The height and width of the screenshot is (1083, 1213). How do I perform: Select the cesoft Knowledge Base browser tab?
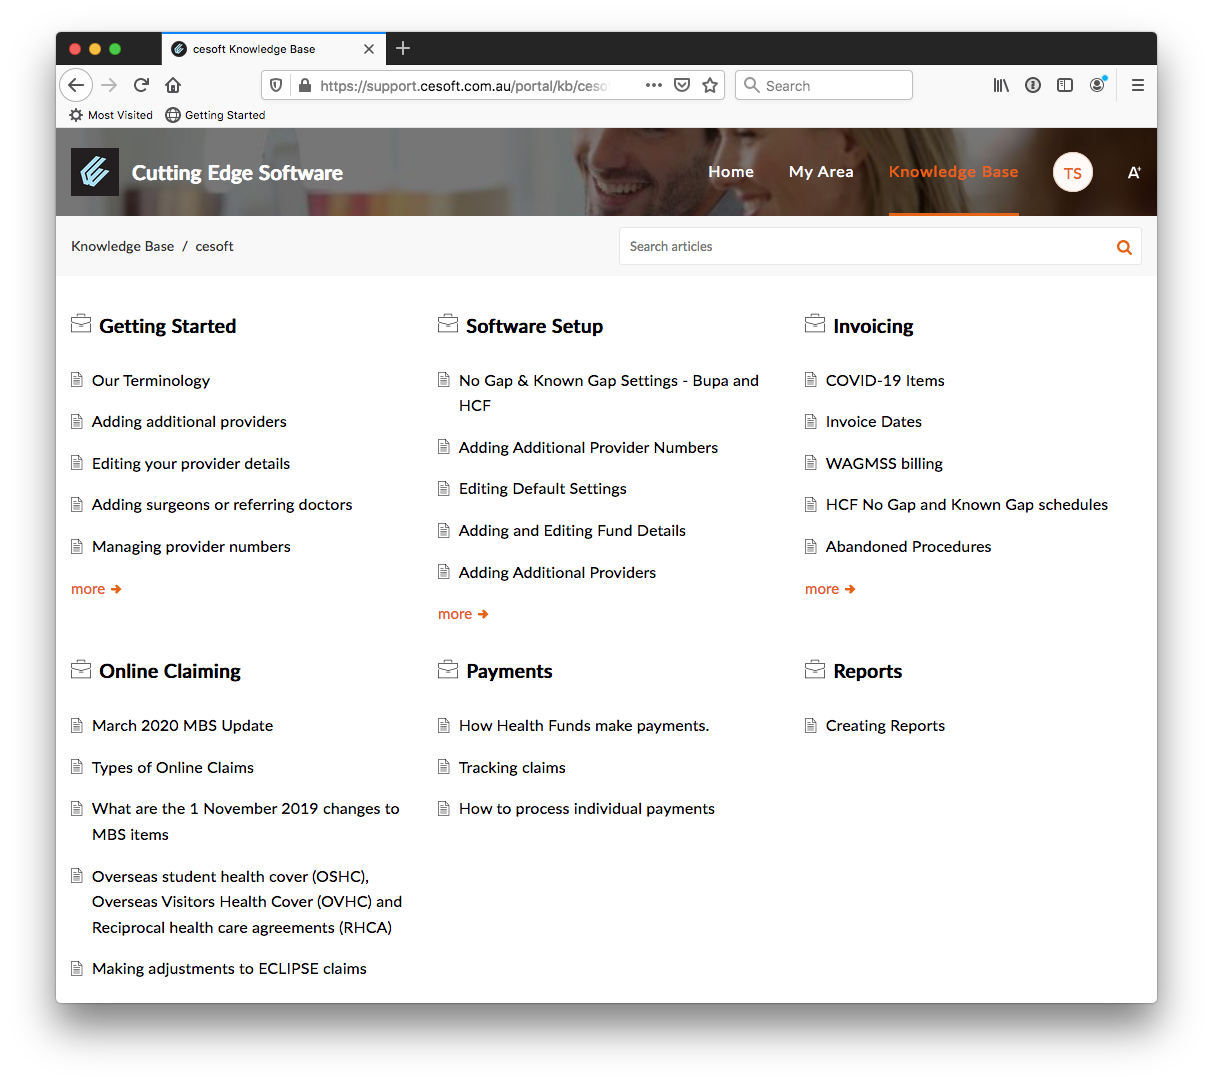[273, 48]
